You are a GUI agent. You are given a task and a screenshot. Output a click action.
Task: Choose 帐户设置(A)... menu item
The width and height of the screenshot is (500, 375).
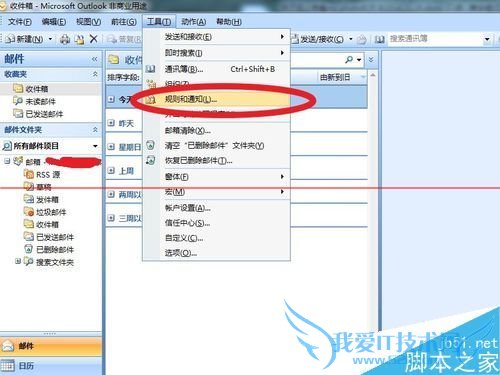click(217, 208)
